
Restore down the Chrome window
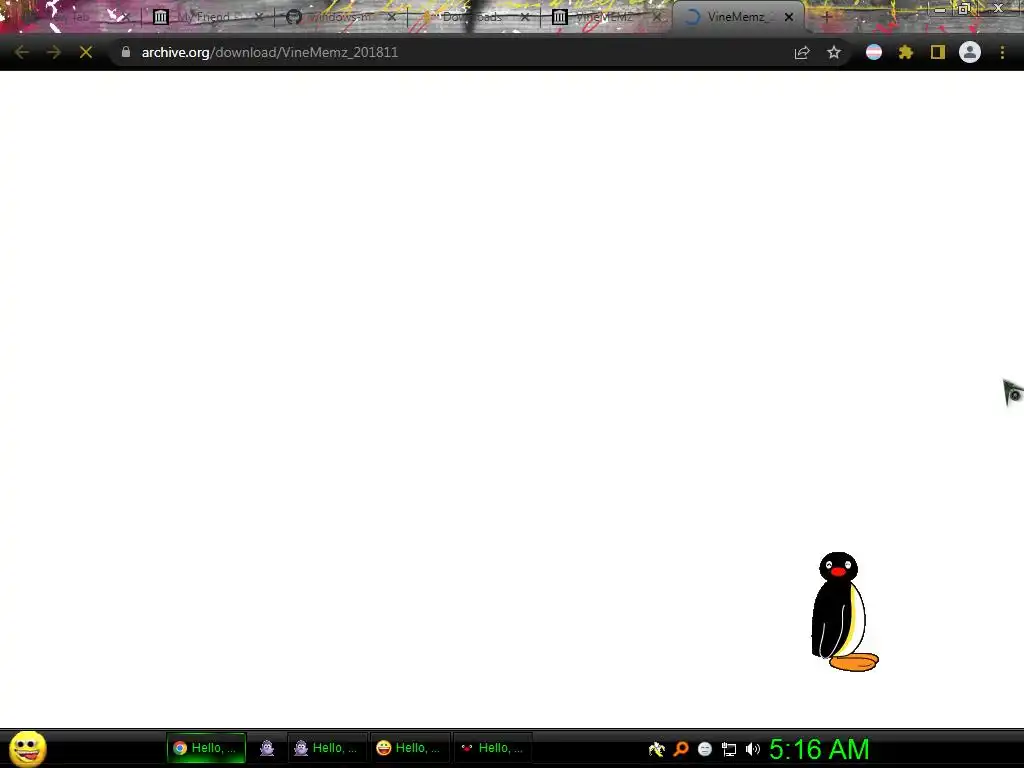click(x=964, y=9)
